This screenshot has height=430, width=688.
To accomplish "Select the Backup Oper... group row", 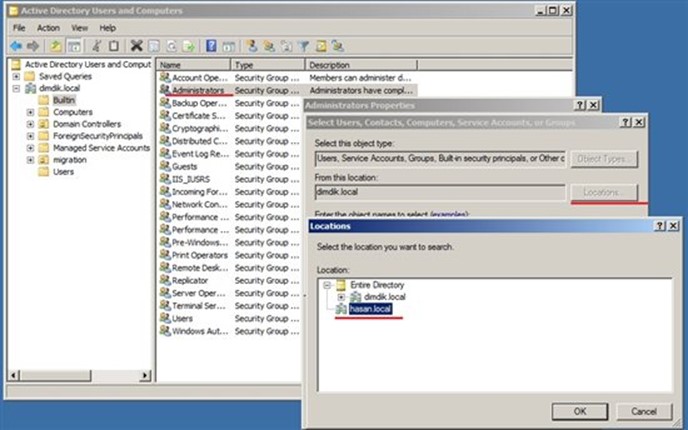I will click(x=230, y=103).
